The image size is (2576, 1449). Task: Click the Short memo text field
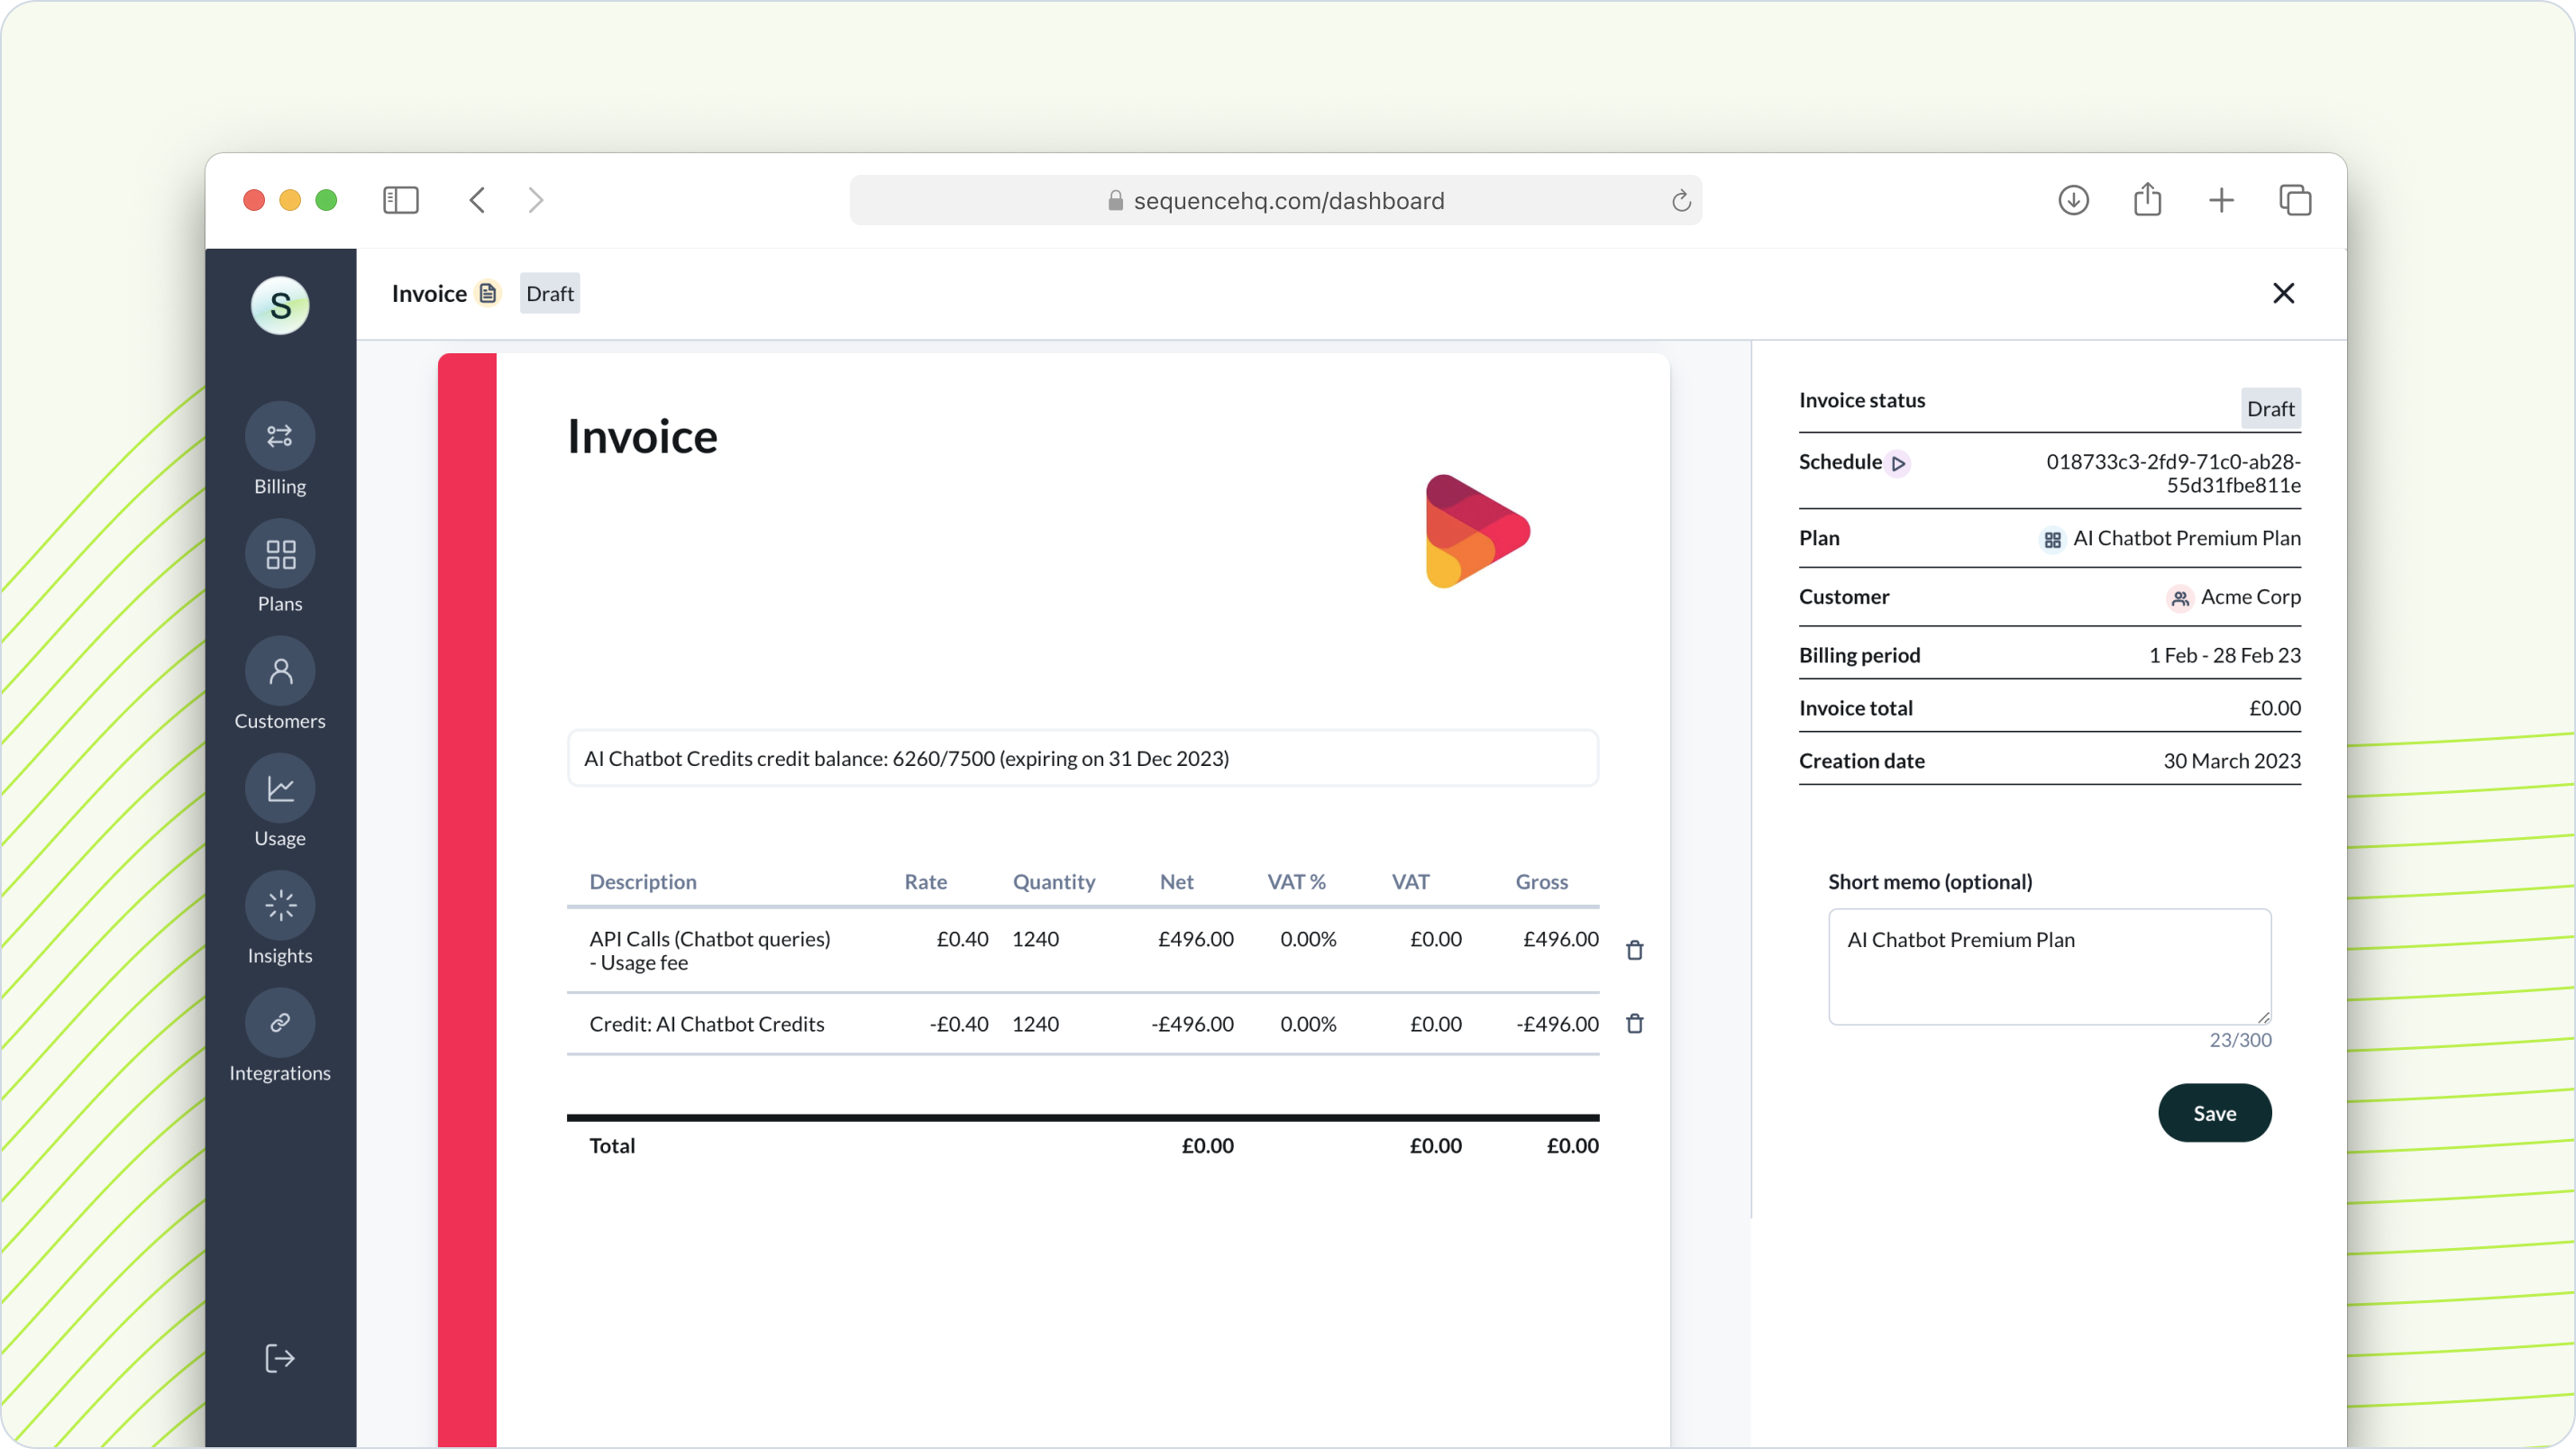(2049, 966)
